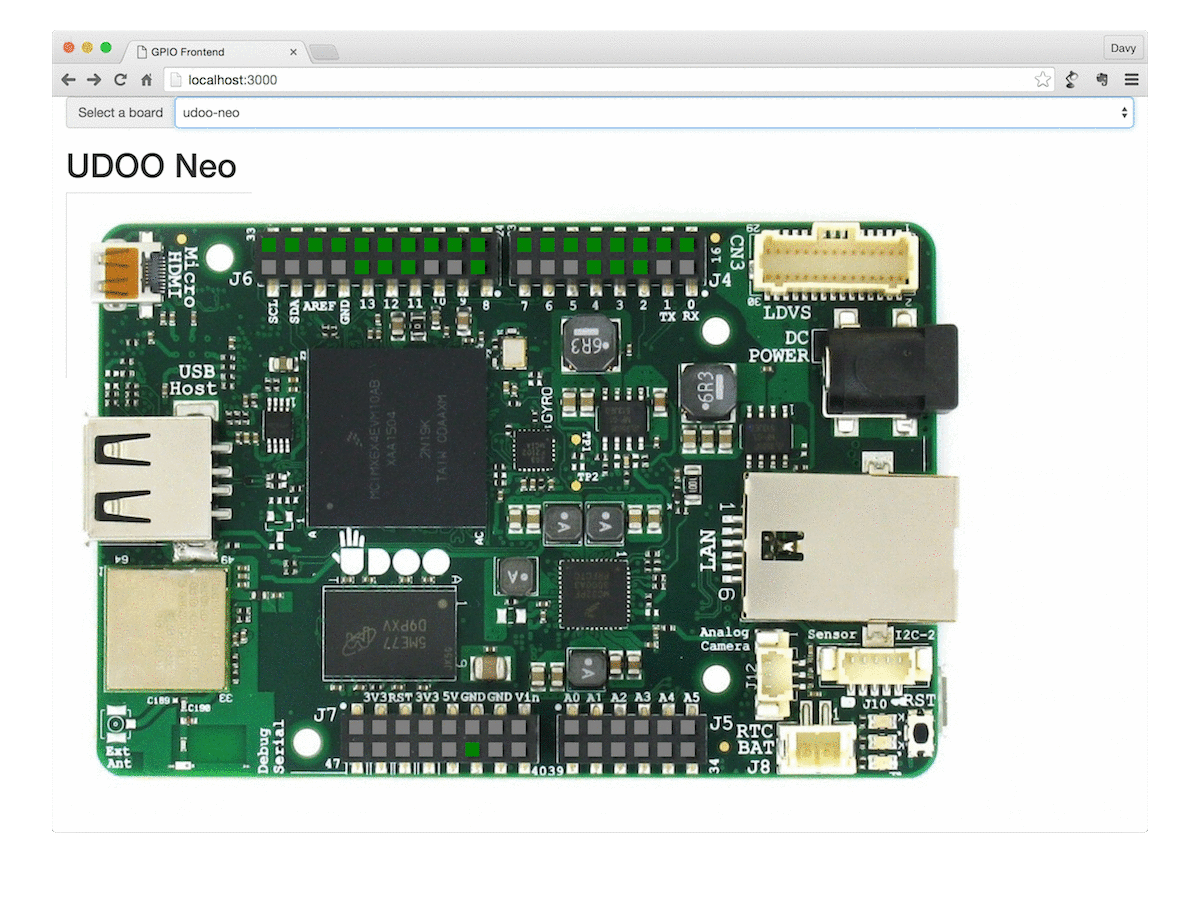
Task: Click the Select a board label
Action: pos(120,112)
